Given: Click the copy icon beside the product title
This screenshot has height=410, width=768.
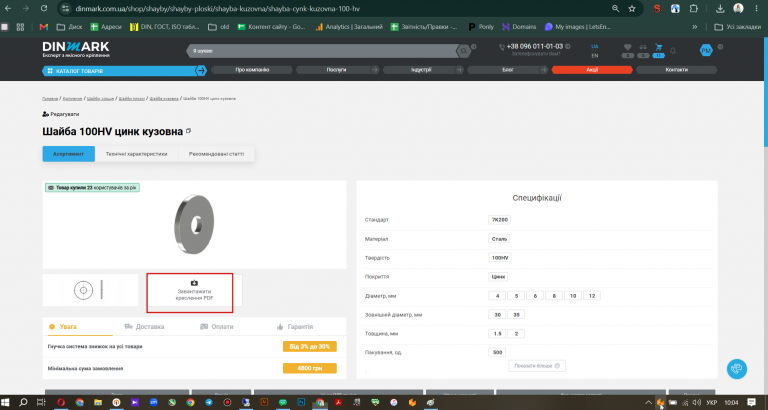Looking at the screenshot, I should click(x=189, y=131).
